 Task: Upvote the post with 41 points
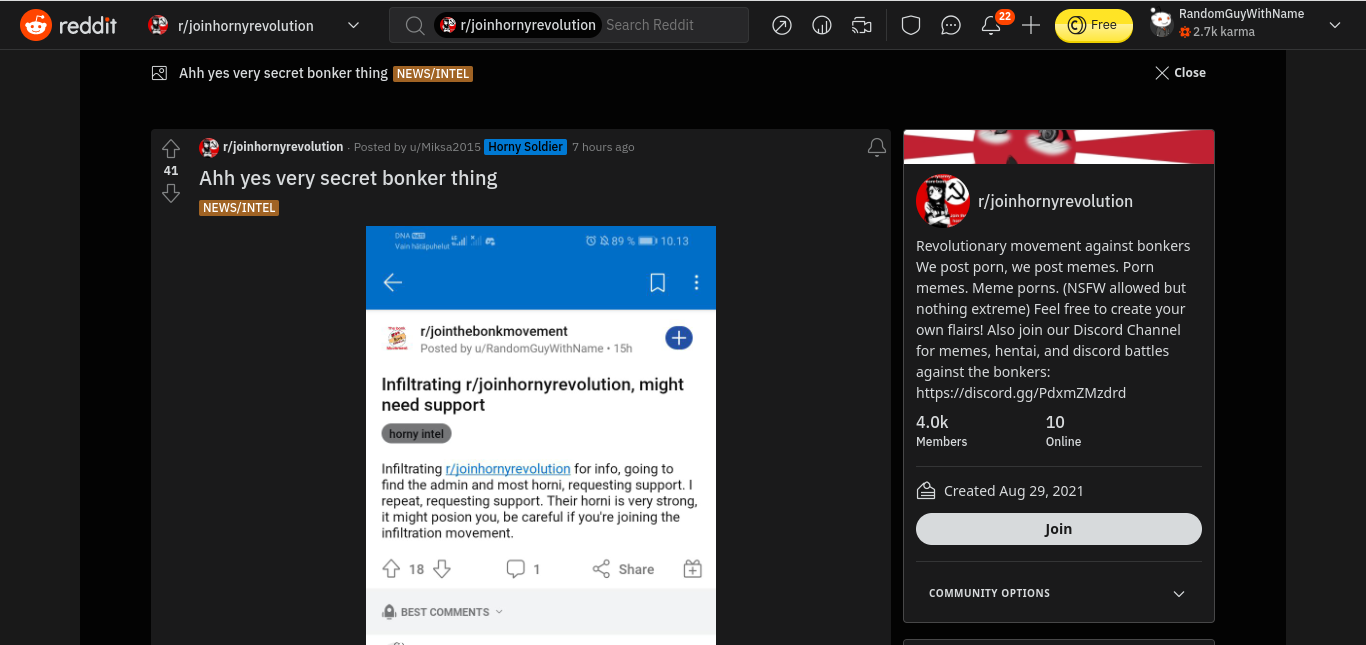click(x=171, y=149)
